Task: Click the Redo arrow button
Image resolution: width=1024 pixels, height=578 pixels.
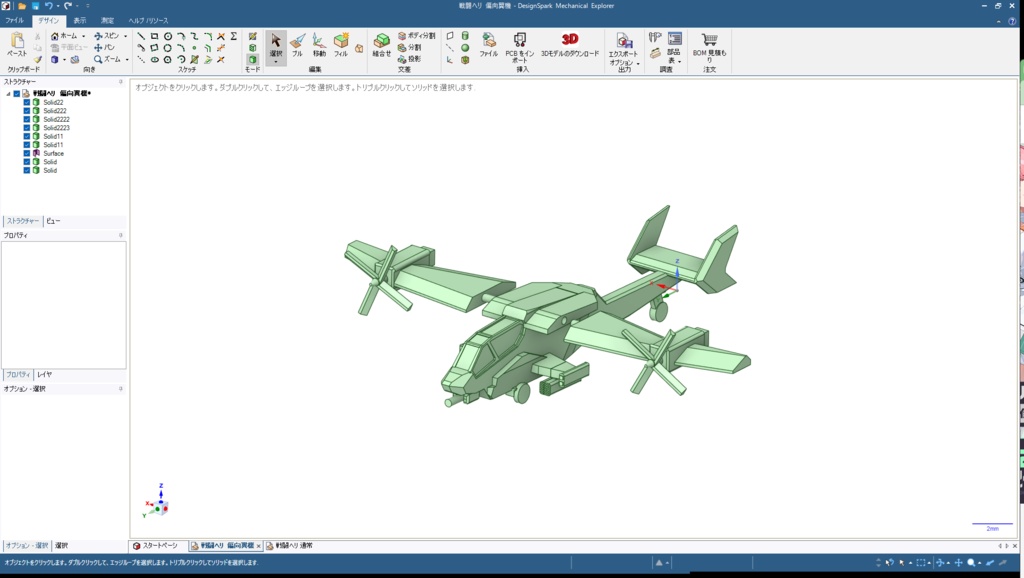Action: tap(67, 6)
